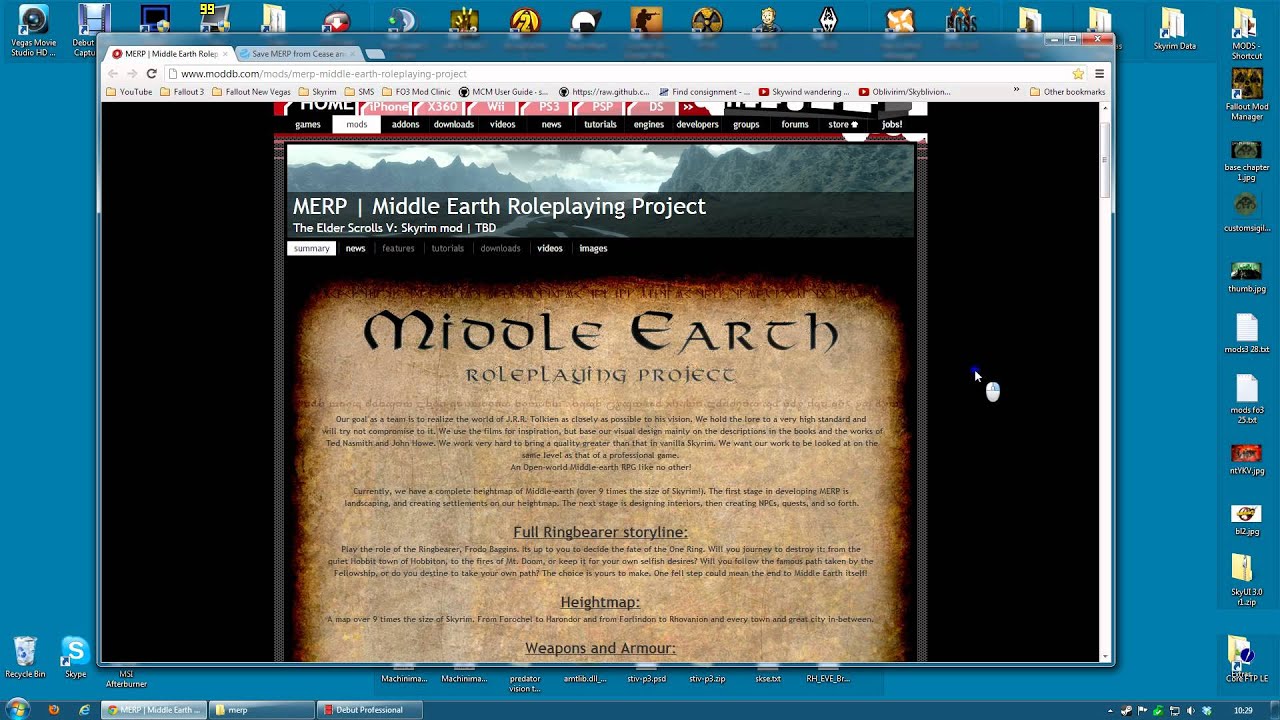Open the SMS bookmarks folder
The image size is (1280, 720).
point(359,91)
